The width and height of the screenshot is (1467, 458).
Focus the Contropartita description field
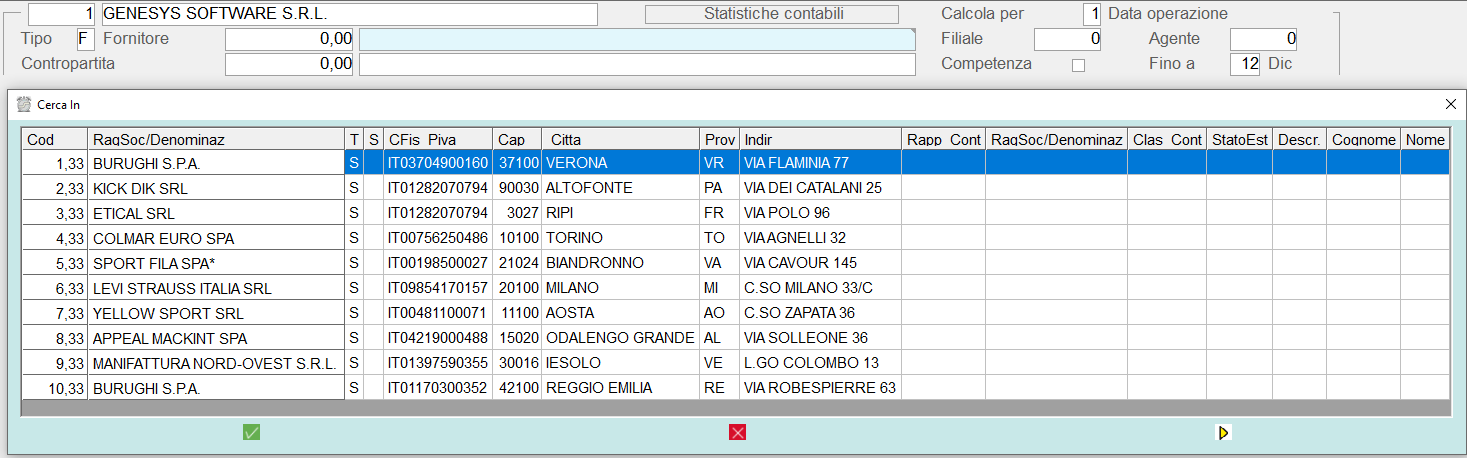636,64
